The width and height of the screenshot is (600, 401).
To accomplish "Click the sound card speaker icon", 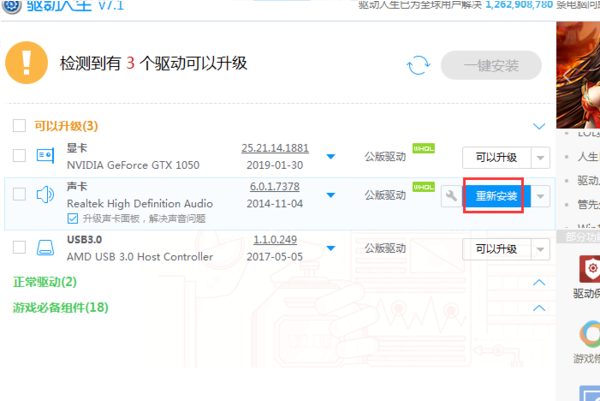I will coord(45,195).
